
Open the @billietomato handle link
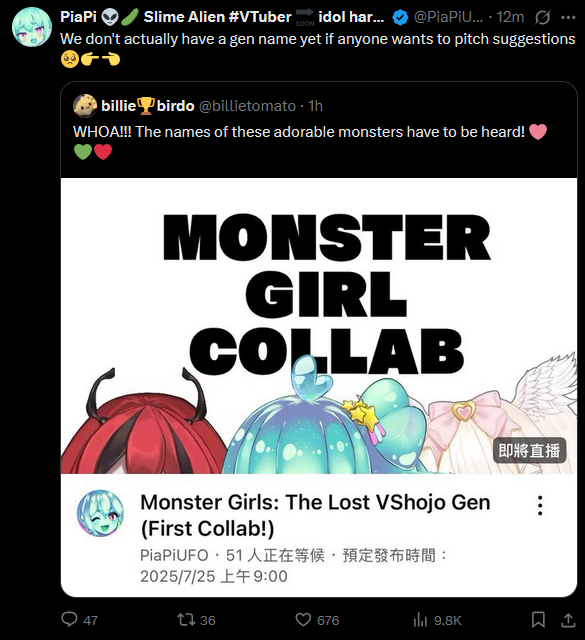point(247,106)
